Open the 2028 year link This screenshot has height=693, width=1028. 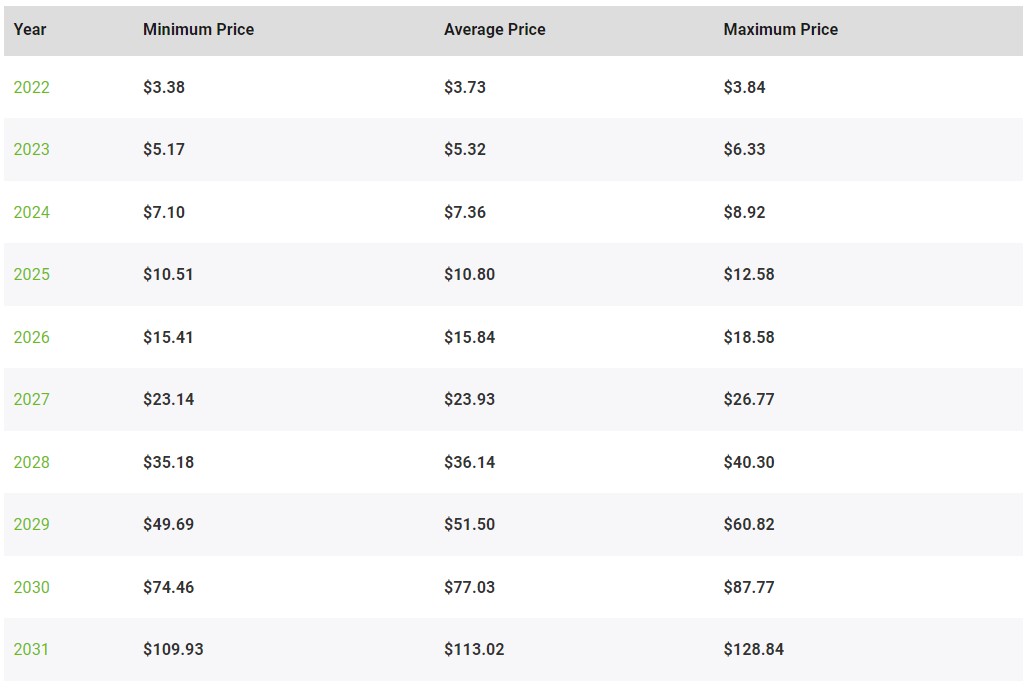pyautogui.click(x=31, y=462)
